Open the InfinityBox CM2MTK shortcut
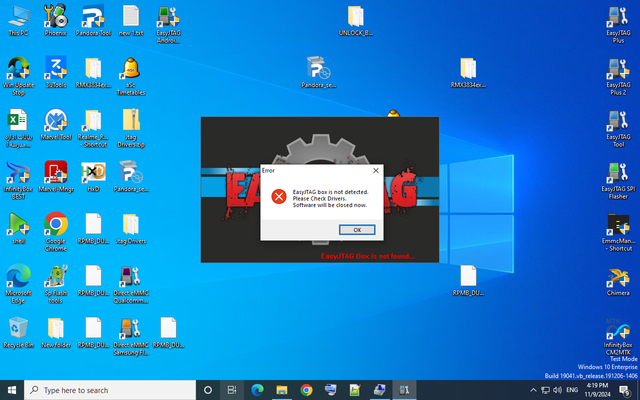Screen dimensions: 640x400 618,337
